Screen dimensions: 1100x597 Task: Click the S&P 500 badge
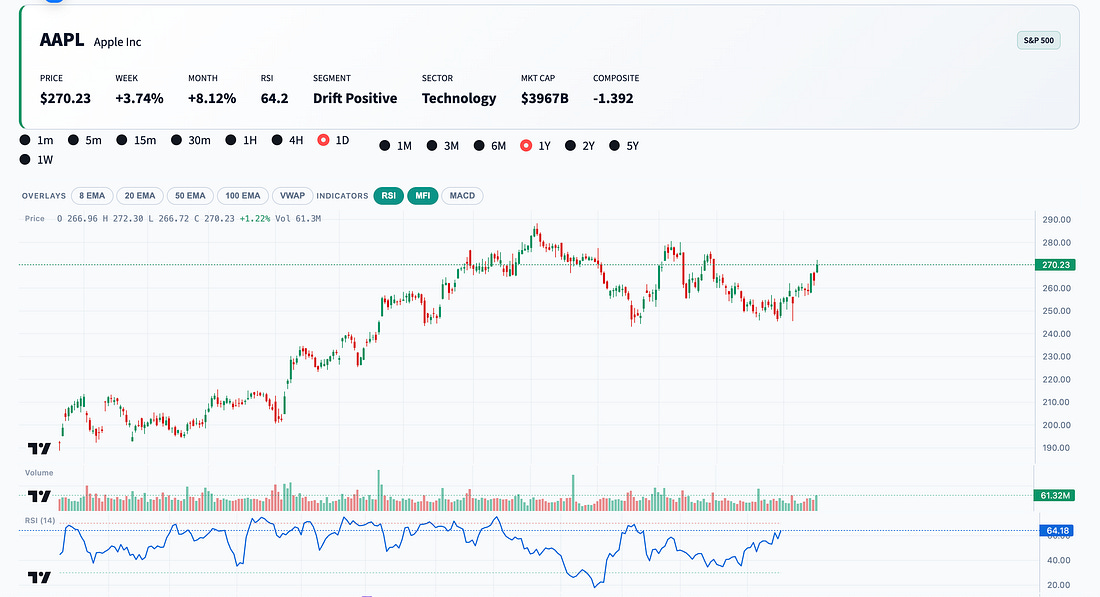click(x=1038, y=41)
